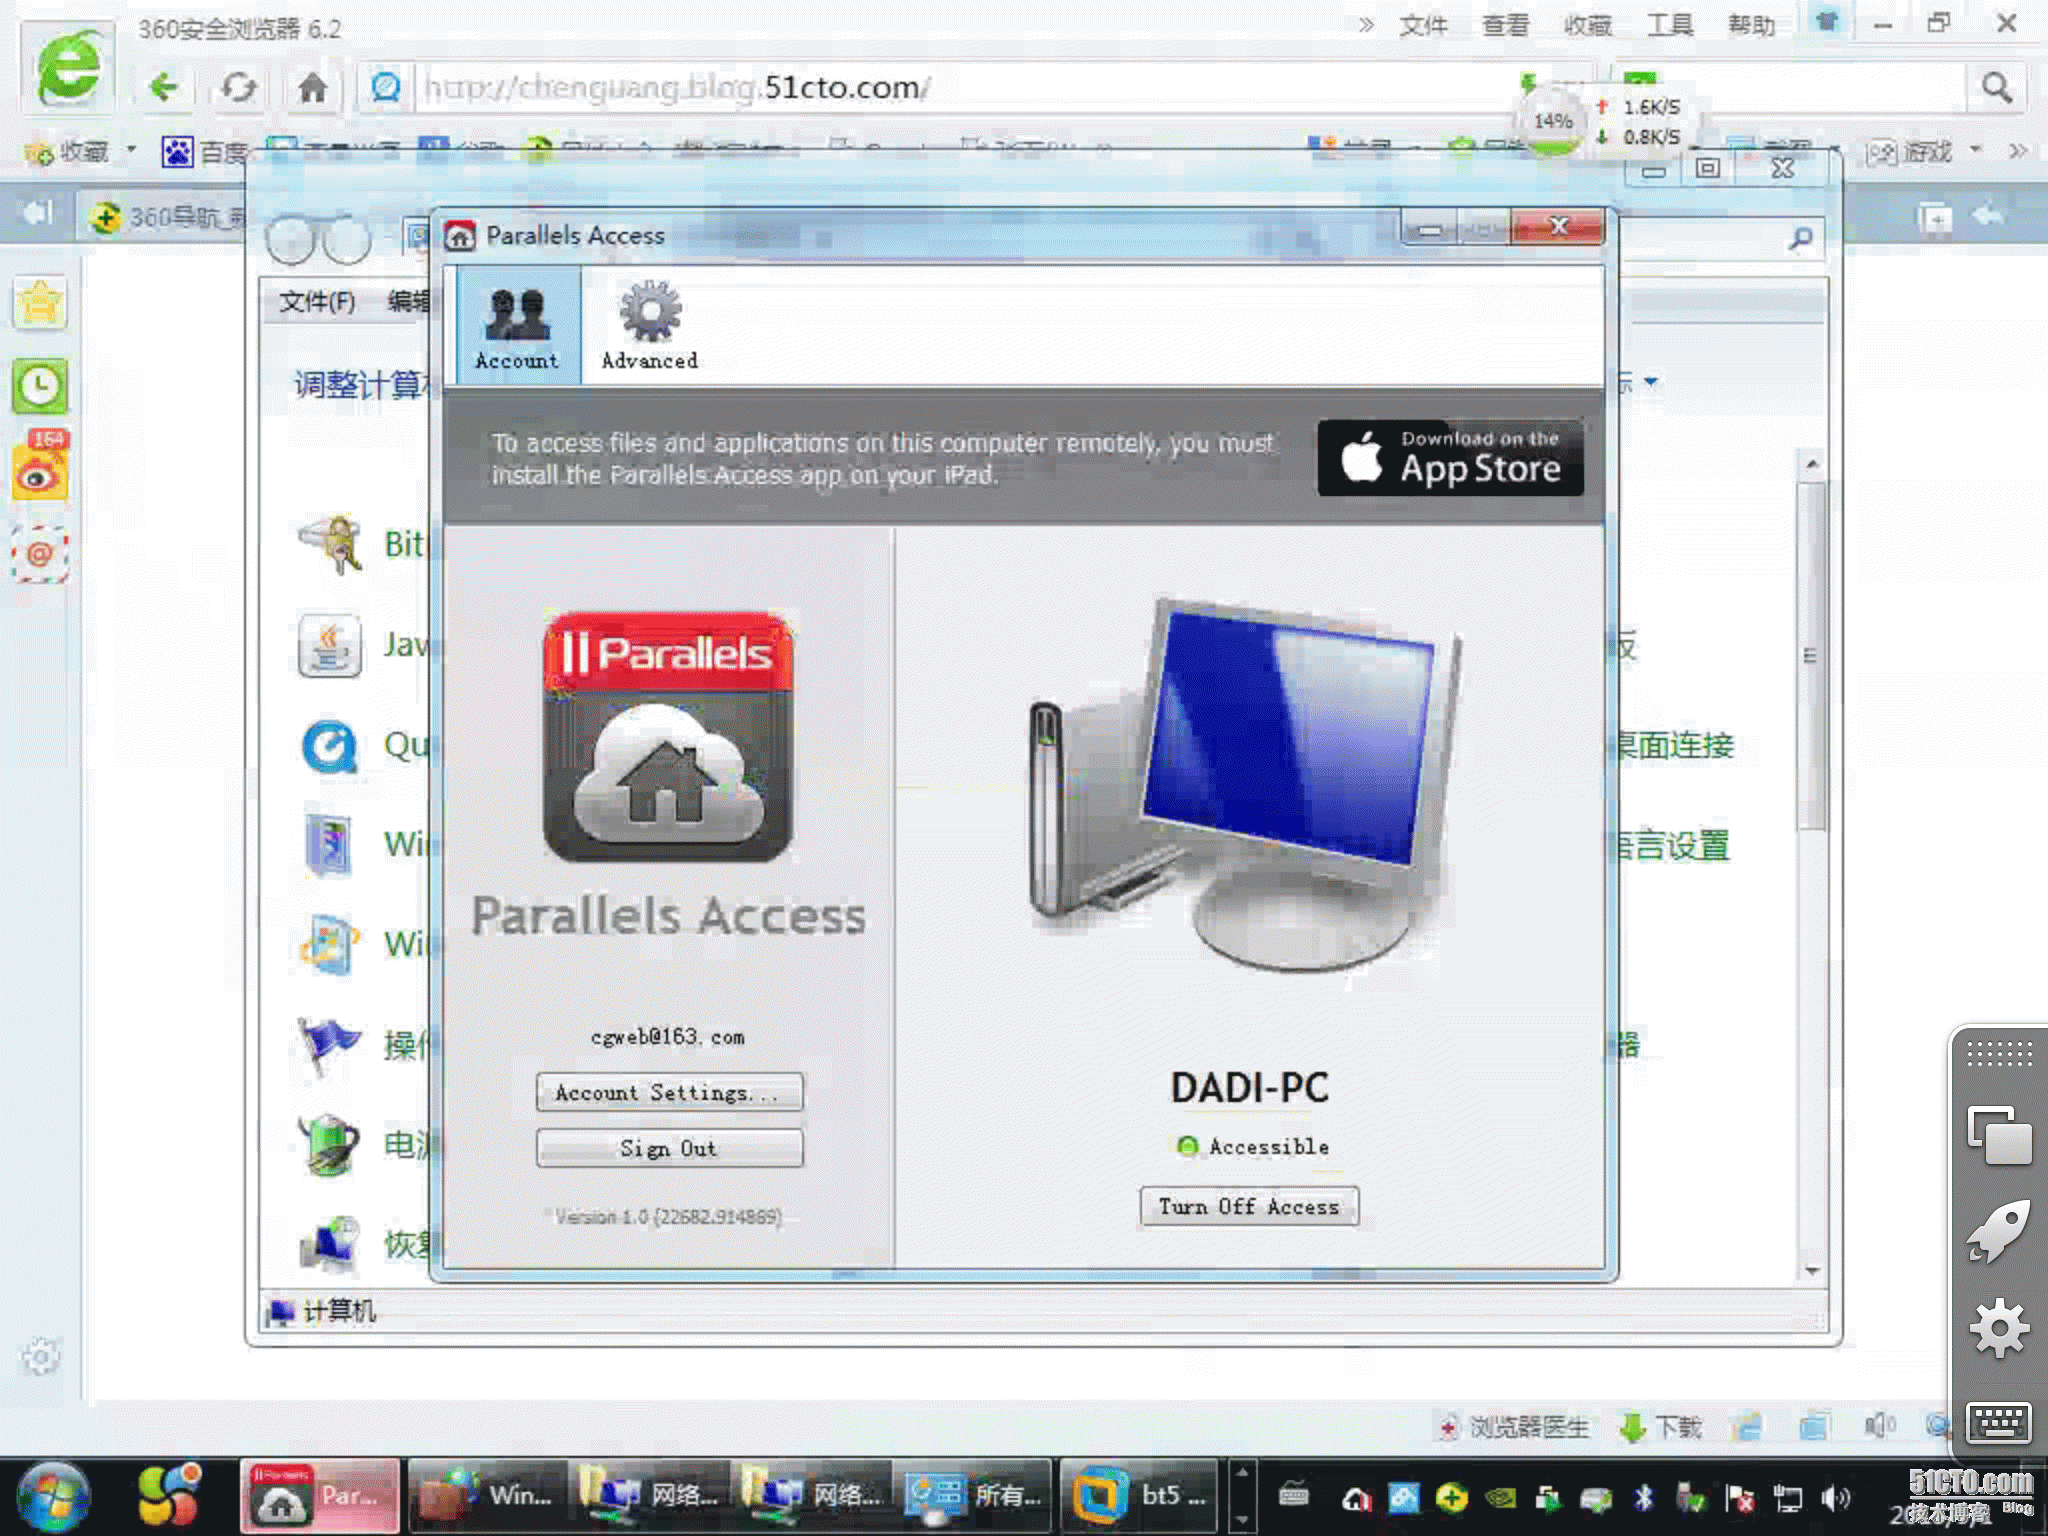
Task: Expand hidden menu items chevron near 文件
Action: [1366, 25]
